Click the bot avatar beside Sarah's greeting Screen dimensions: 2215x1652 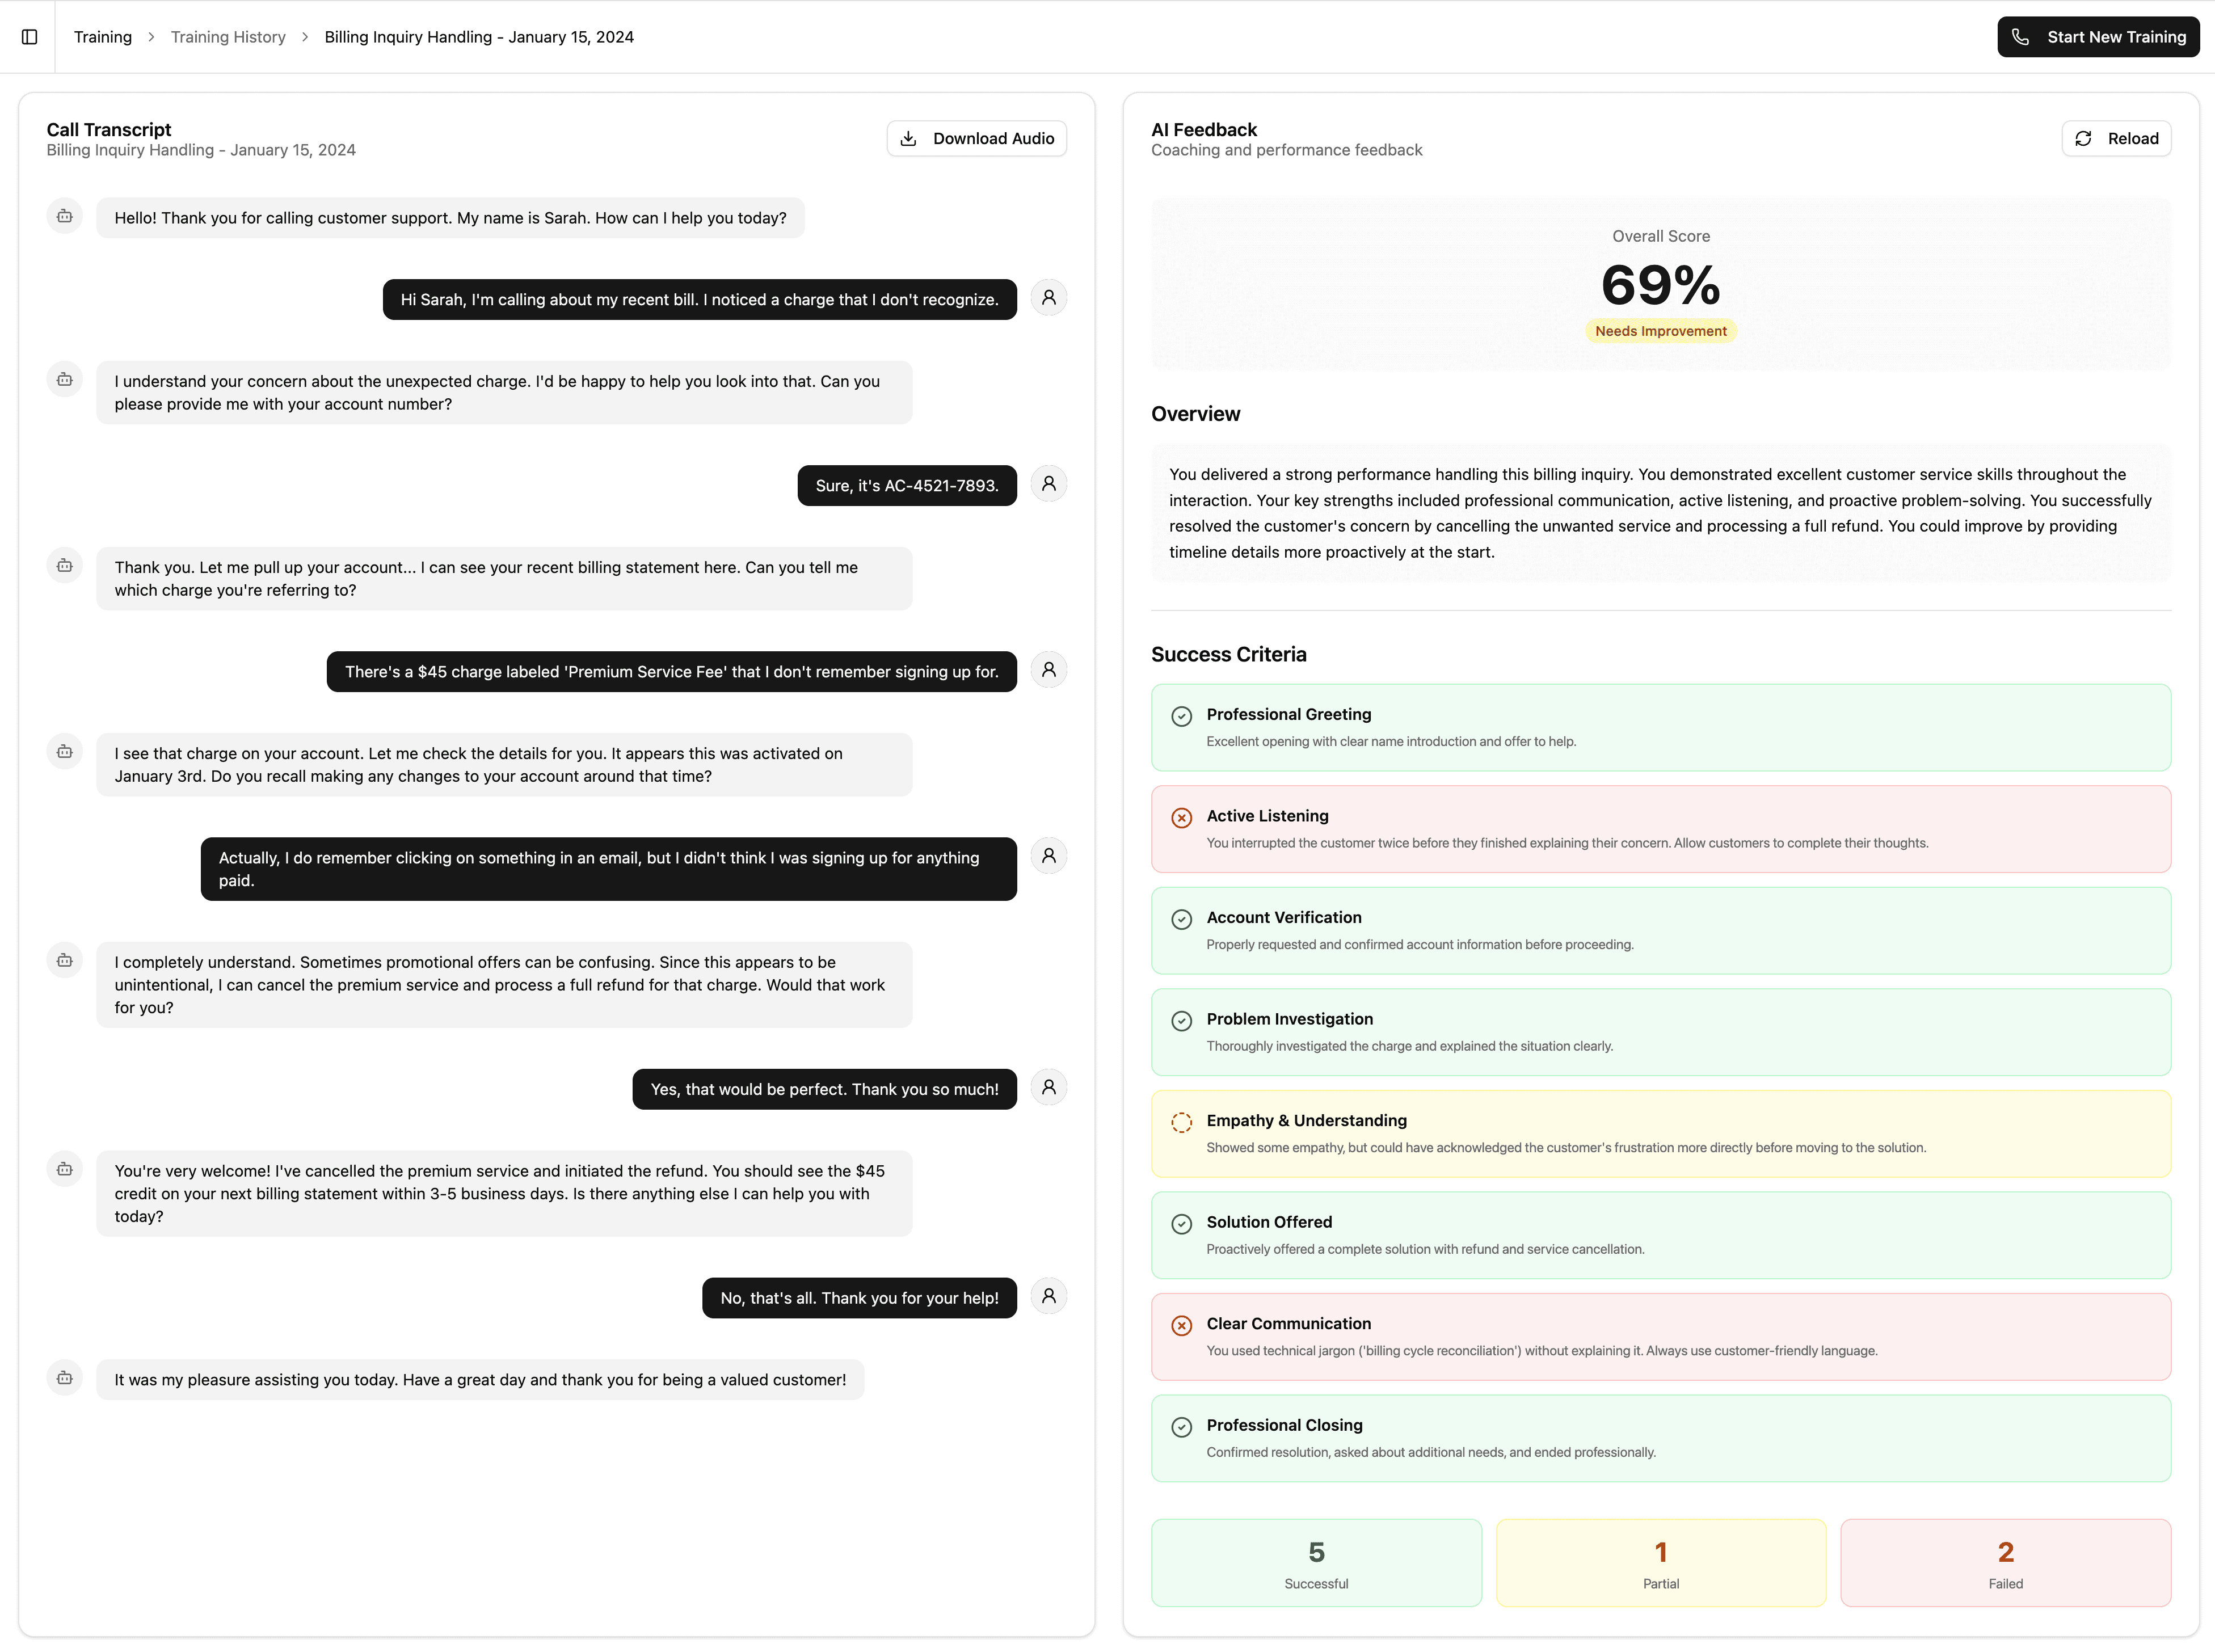point(65,216)
